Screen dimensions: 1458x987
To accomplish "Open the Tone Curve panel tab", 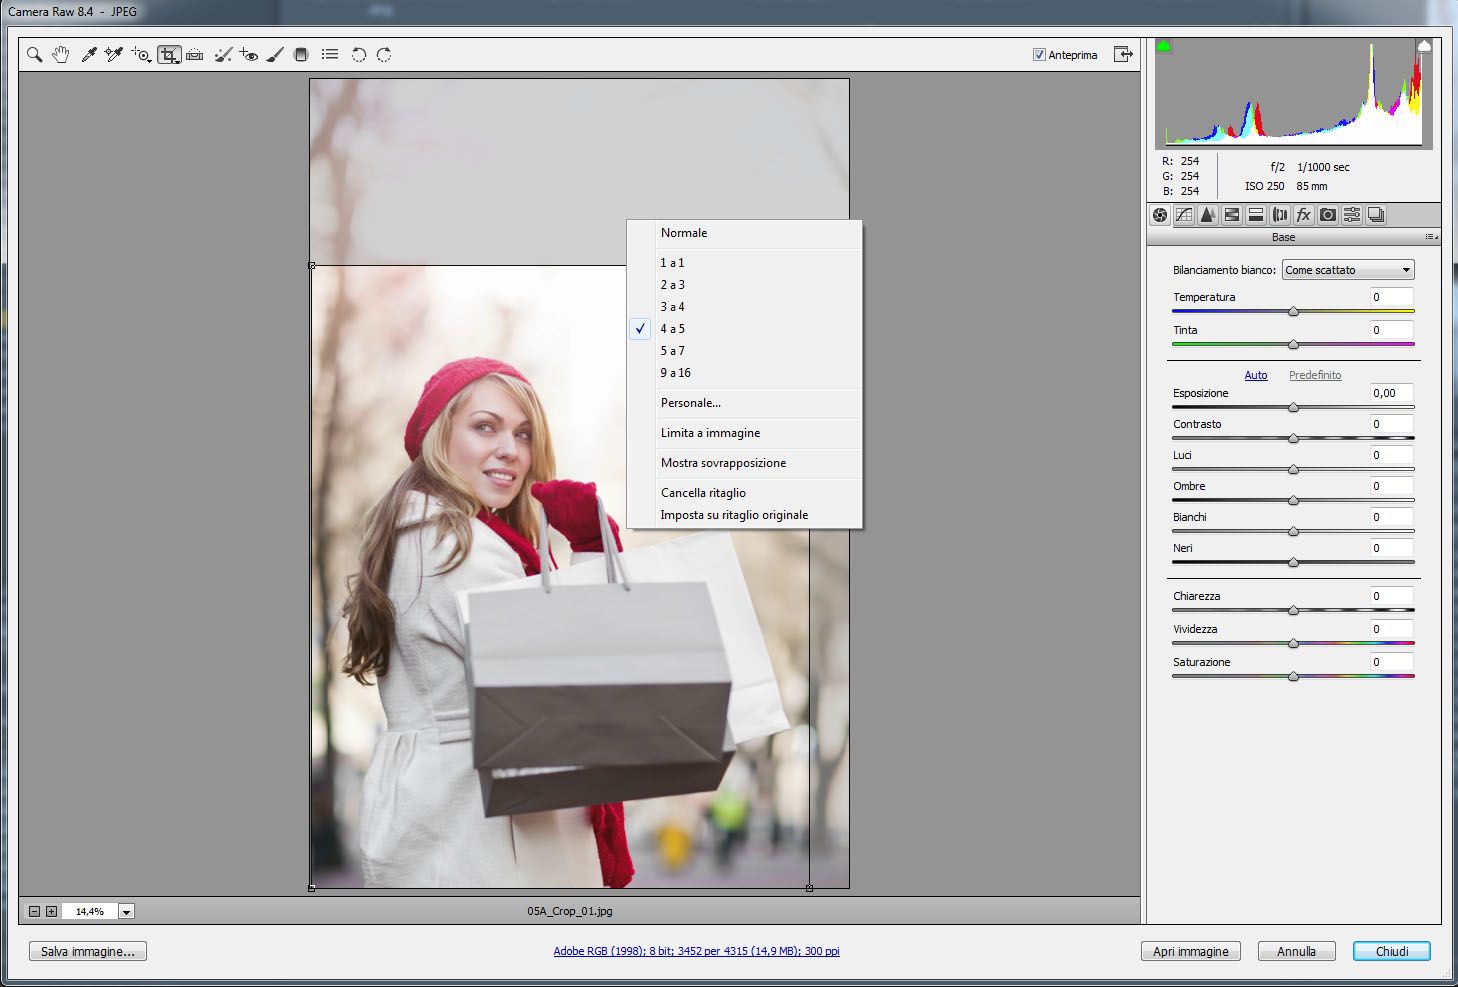I will (x=1184, y=215).
